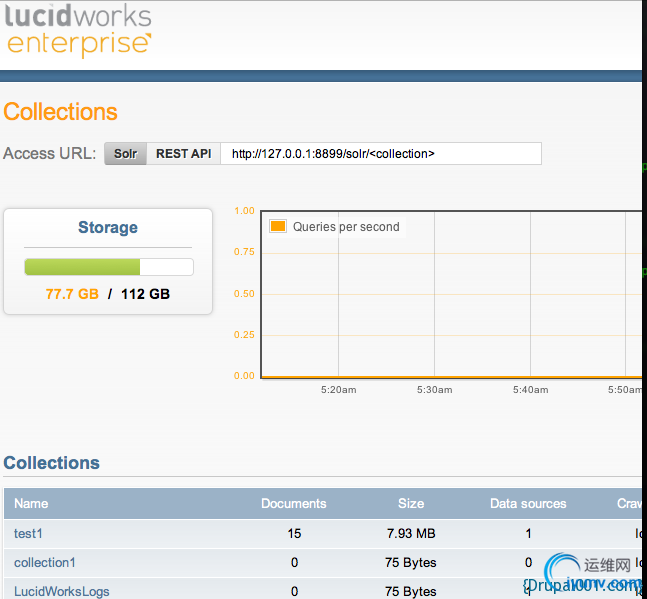The image size is (647, 599).
Task: Click the 5:20am chart axis label
Action: (339, 390)
